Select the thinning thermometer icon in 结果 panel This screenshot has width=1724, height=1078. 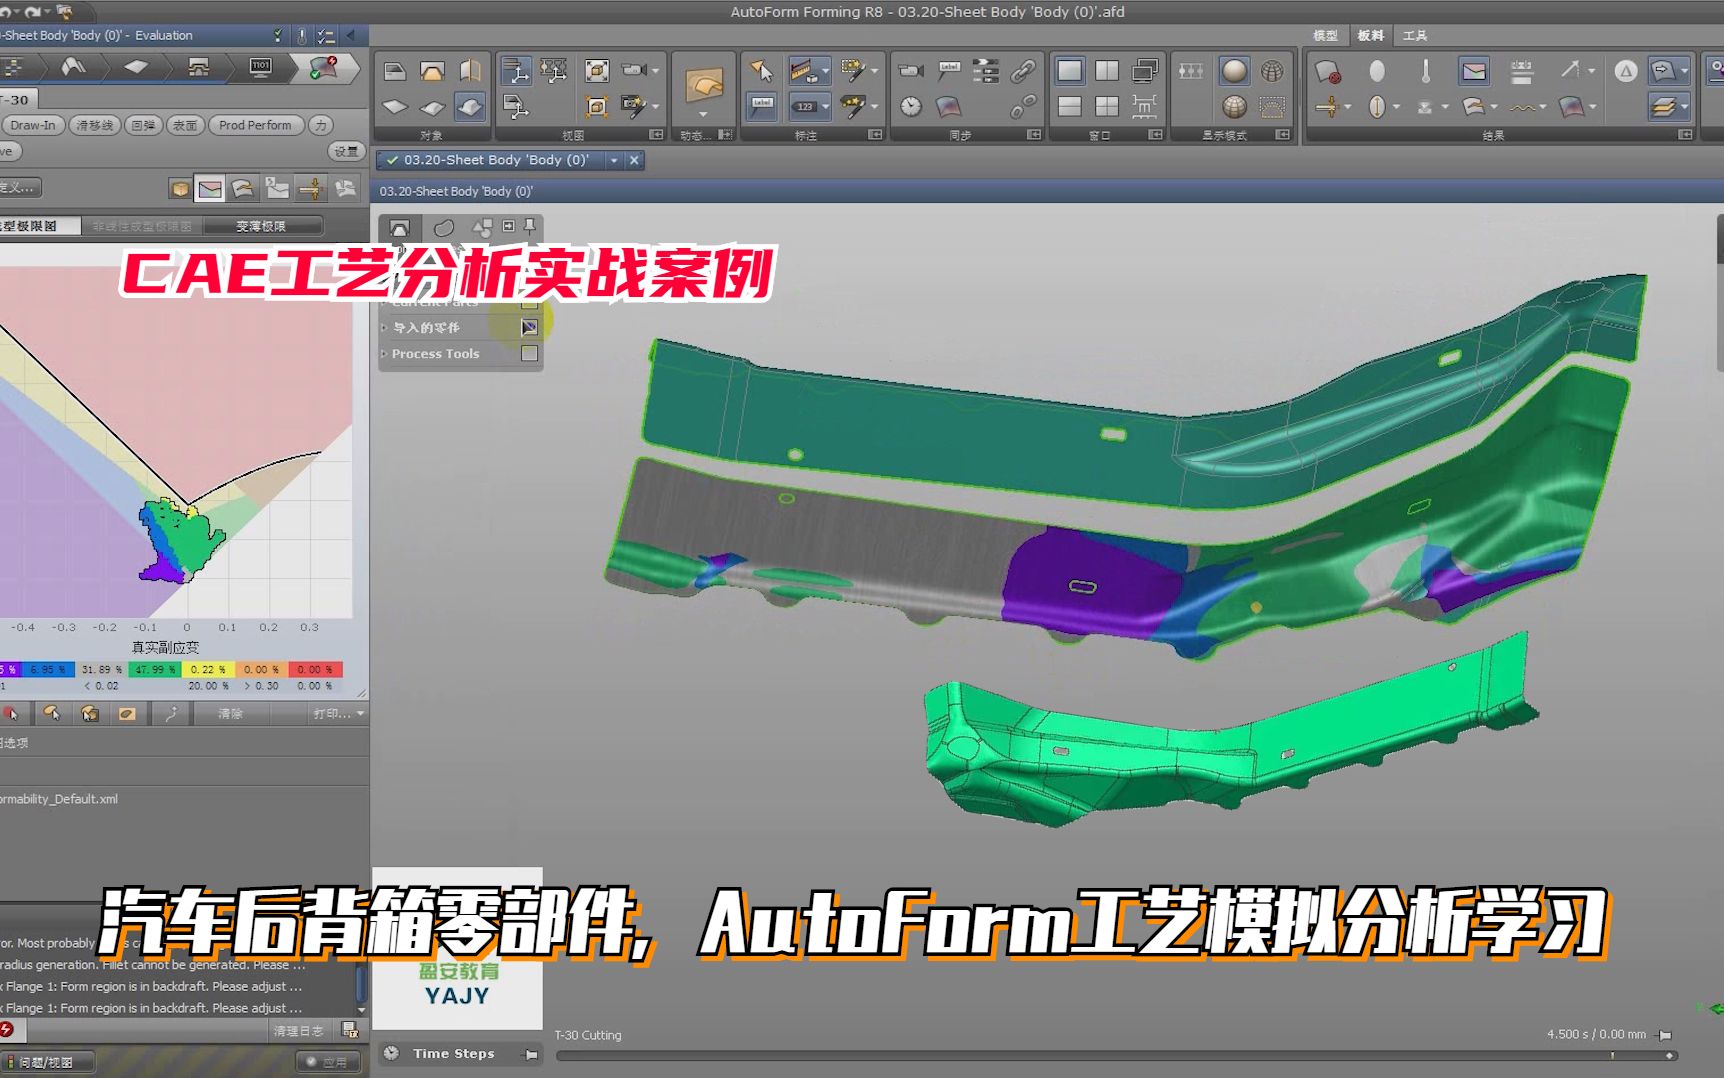click(1427, 71)
